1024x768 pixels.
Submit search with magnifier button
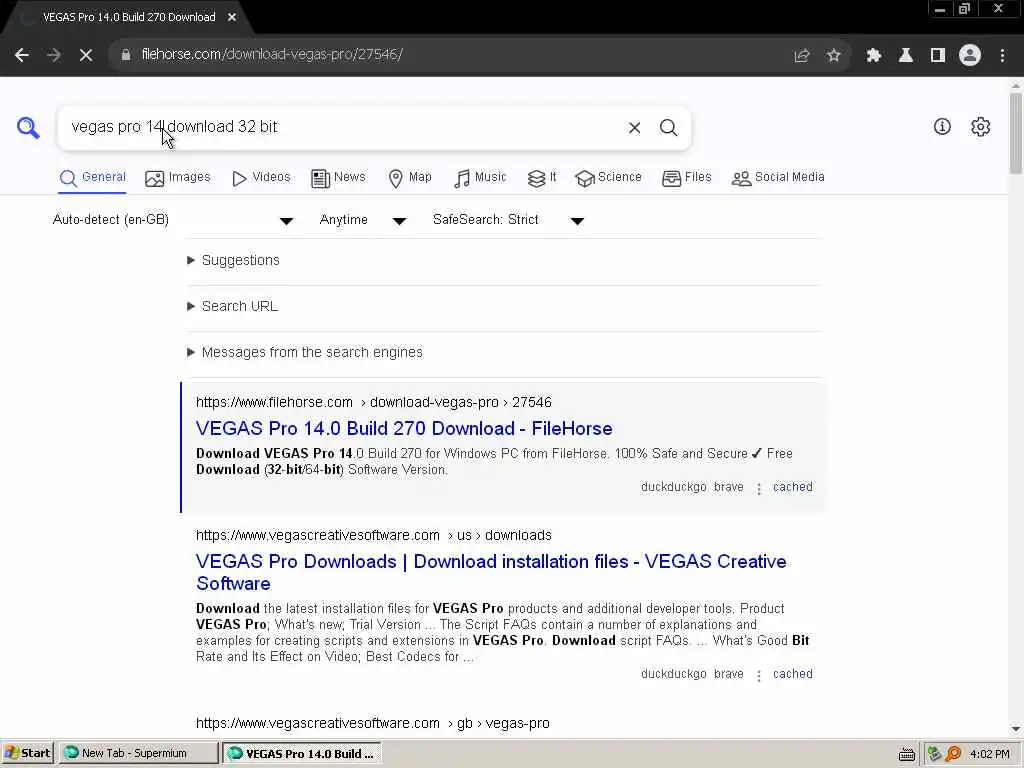click(x=668, y=128)
